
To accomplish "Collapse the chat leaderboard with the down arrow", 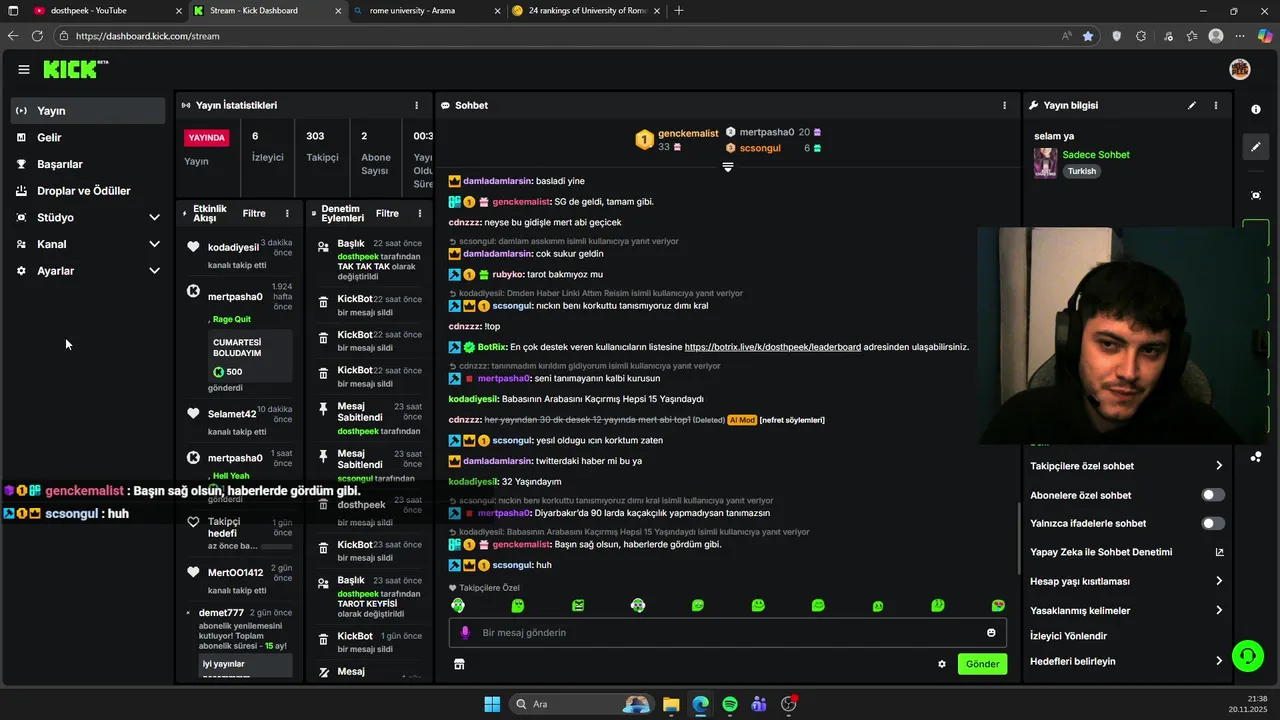I will [x=728, y=168].
